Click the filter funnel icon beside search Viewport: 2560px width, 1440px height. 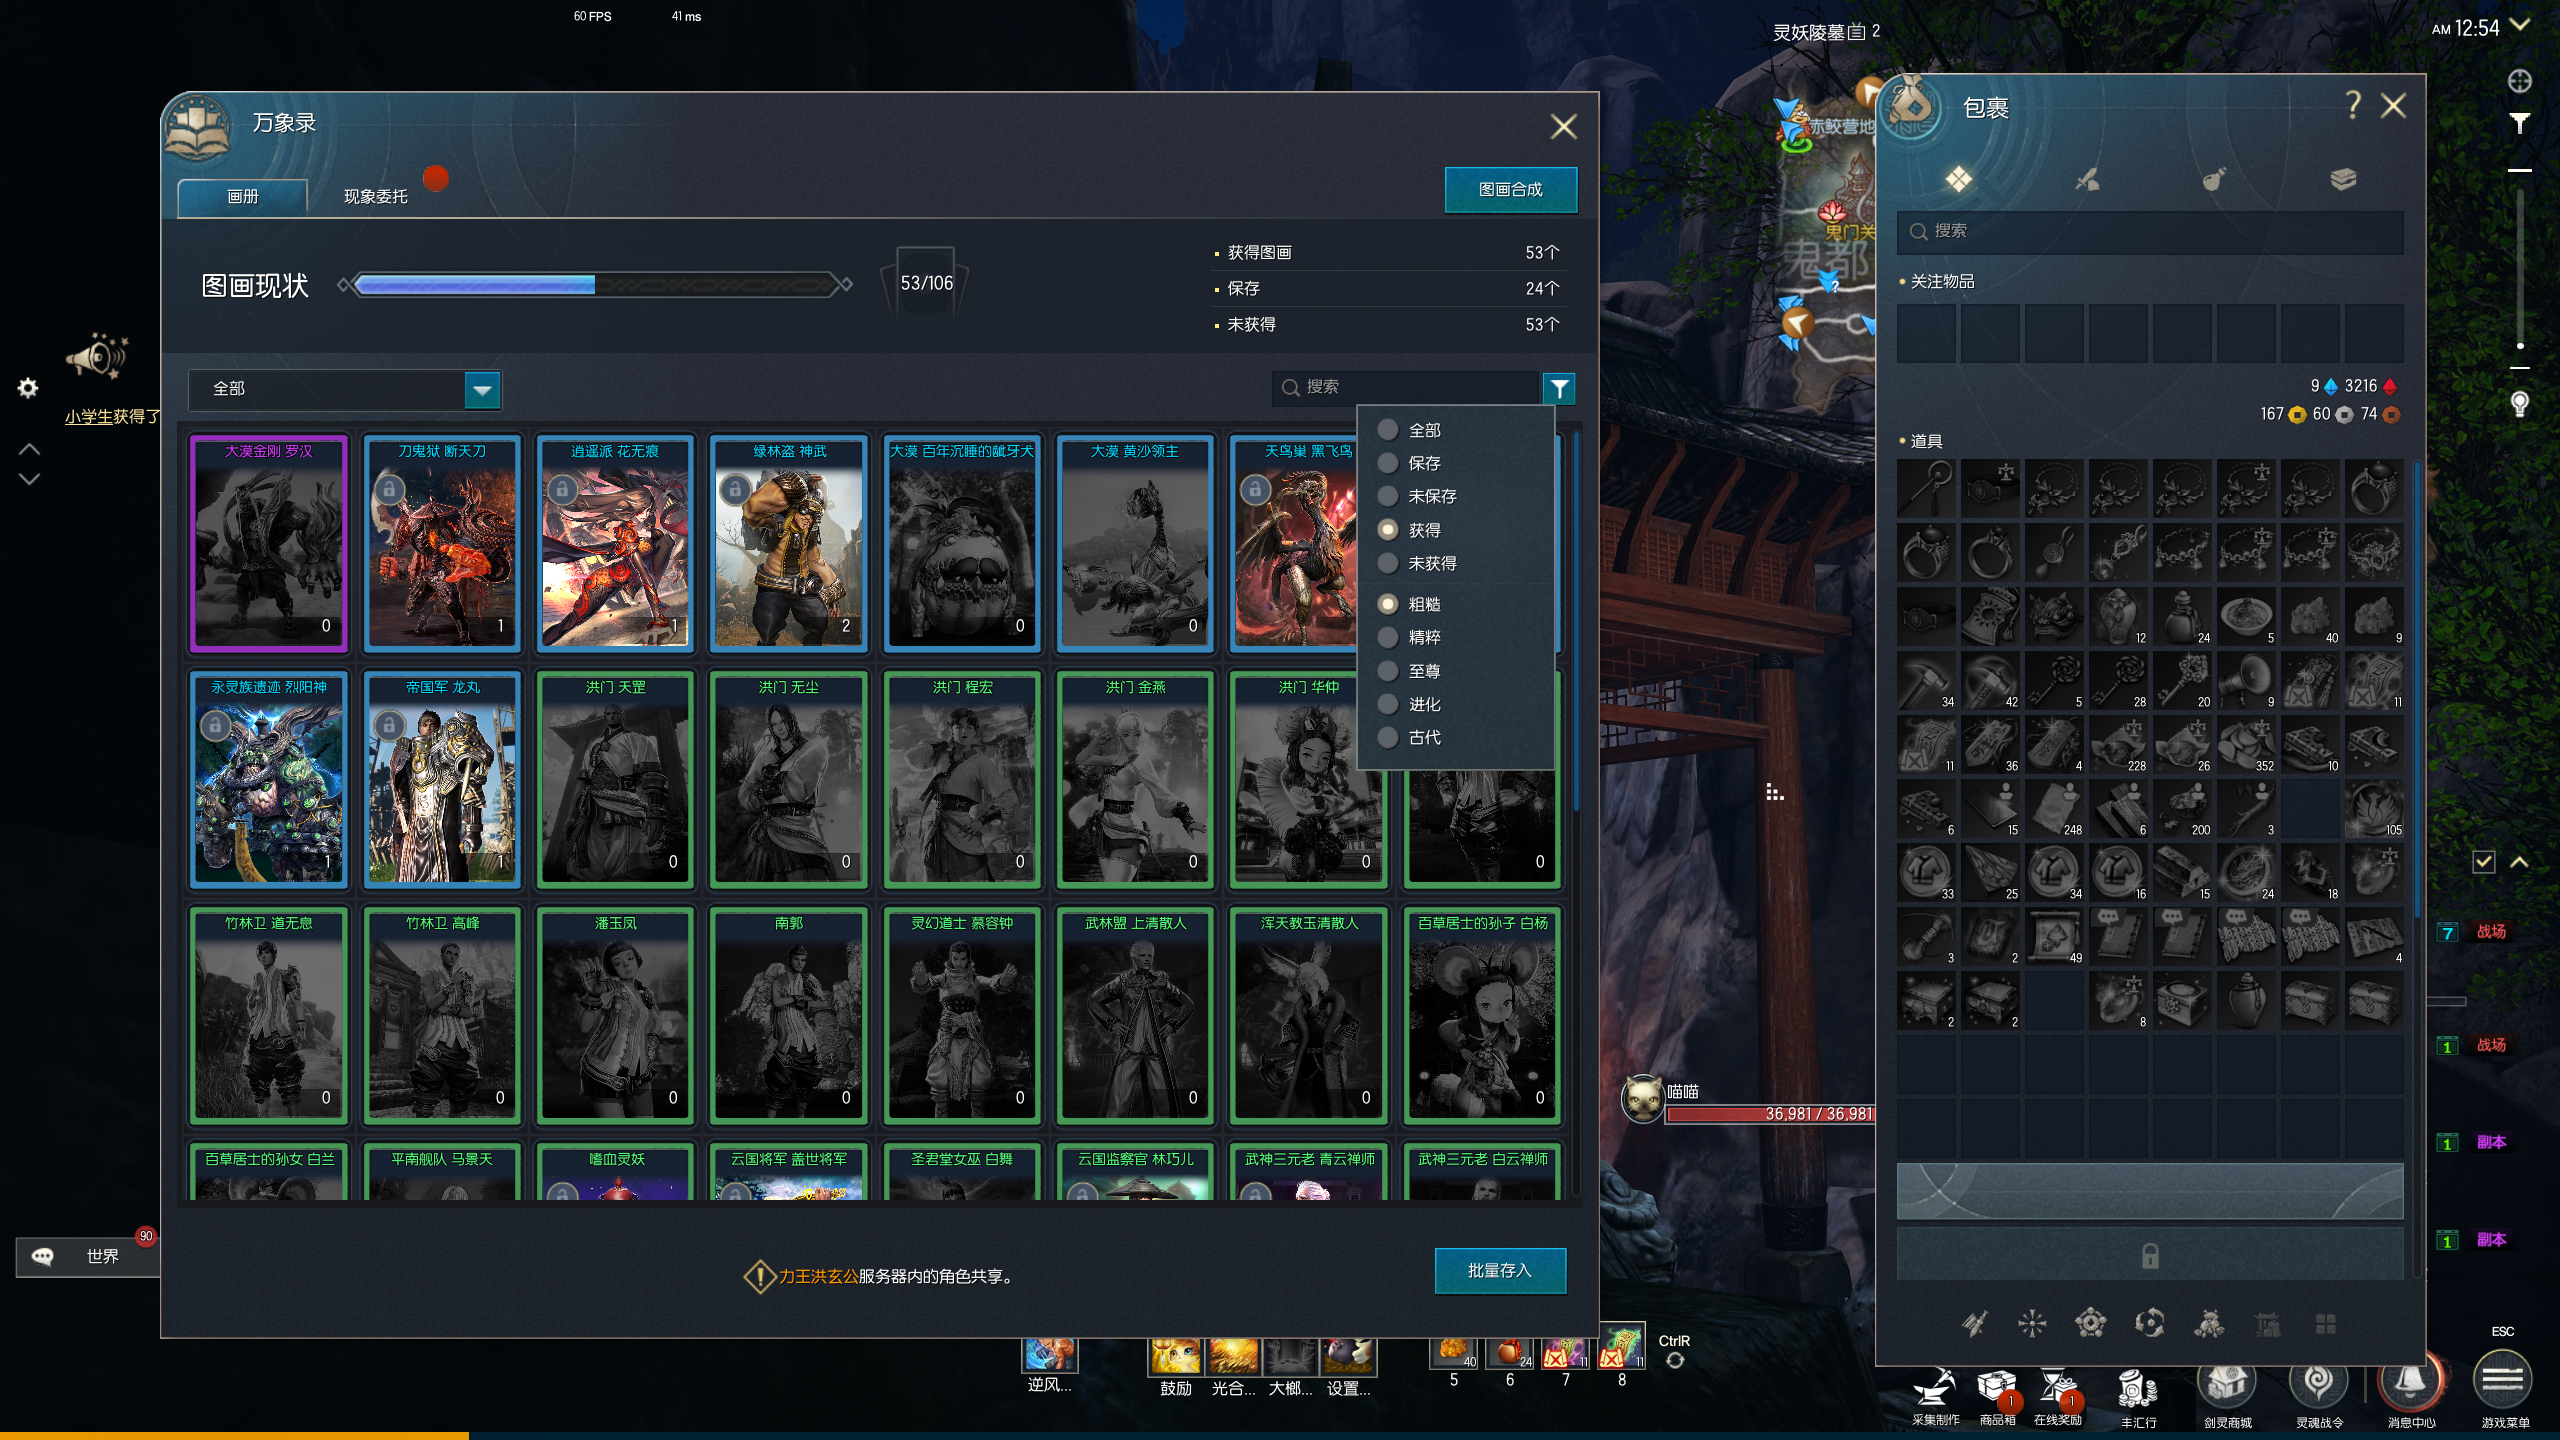[x=1558, y=388]
